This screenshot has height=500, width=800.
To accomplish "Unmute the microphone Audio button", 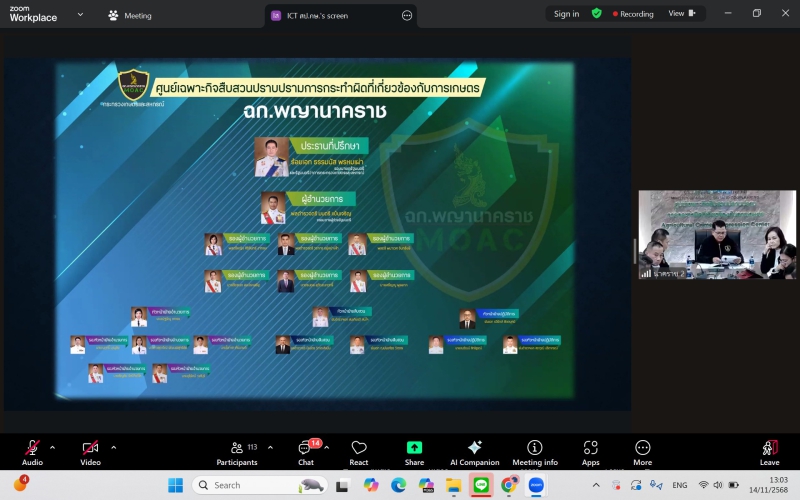I will pos(32,449).
